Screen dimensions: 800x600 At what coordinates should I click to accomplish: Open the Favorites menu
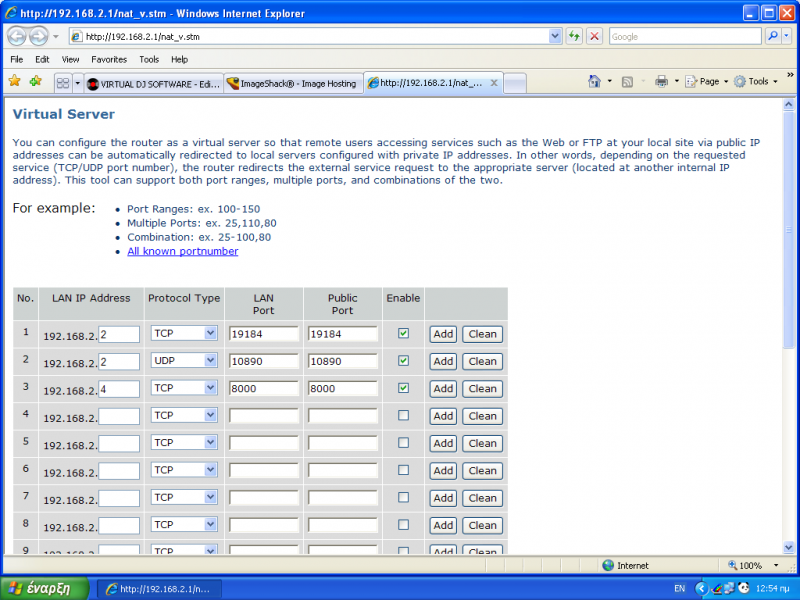[109, 59]
